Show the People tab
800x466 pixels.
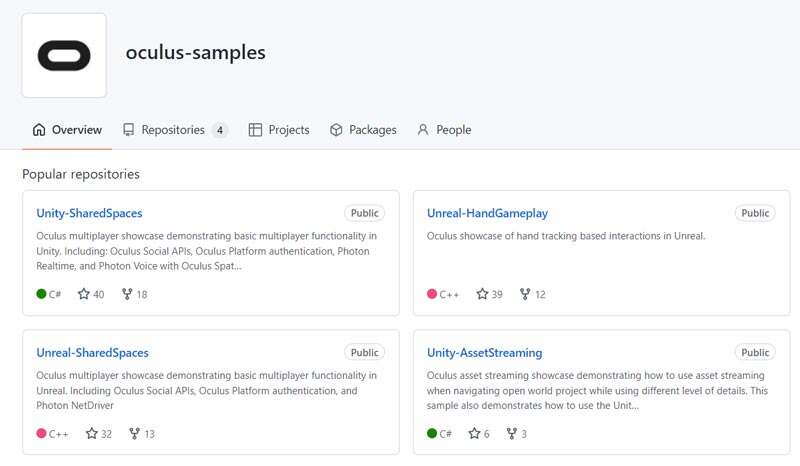443,130
